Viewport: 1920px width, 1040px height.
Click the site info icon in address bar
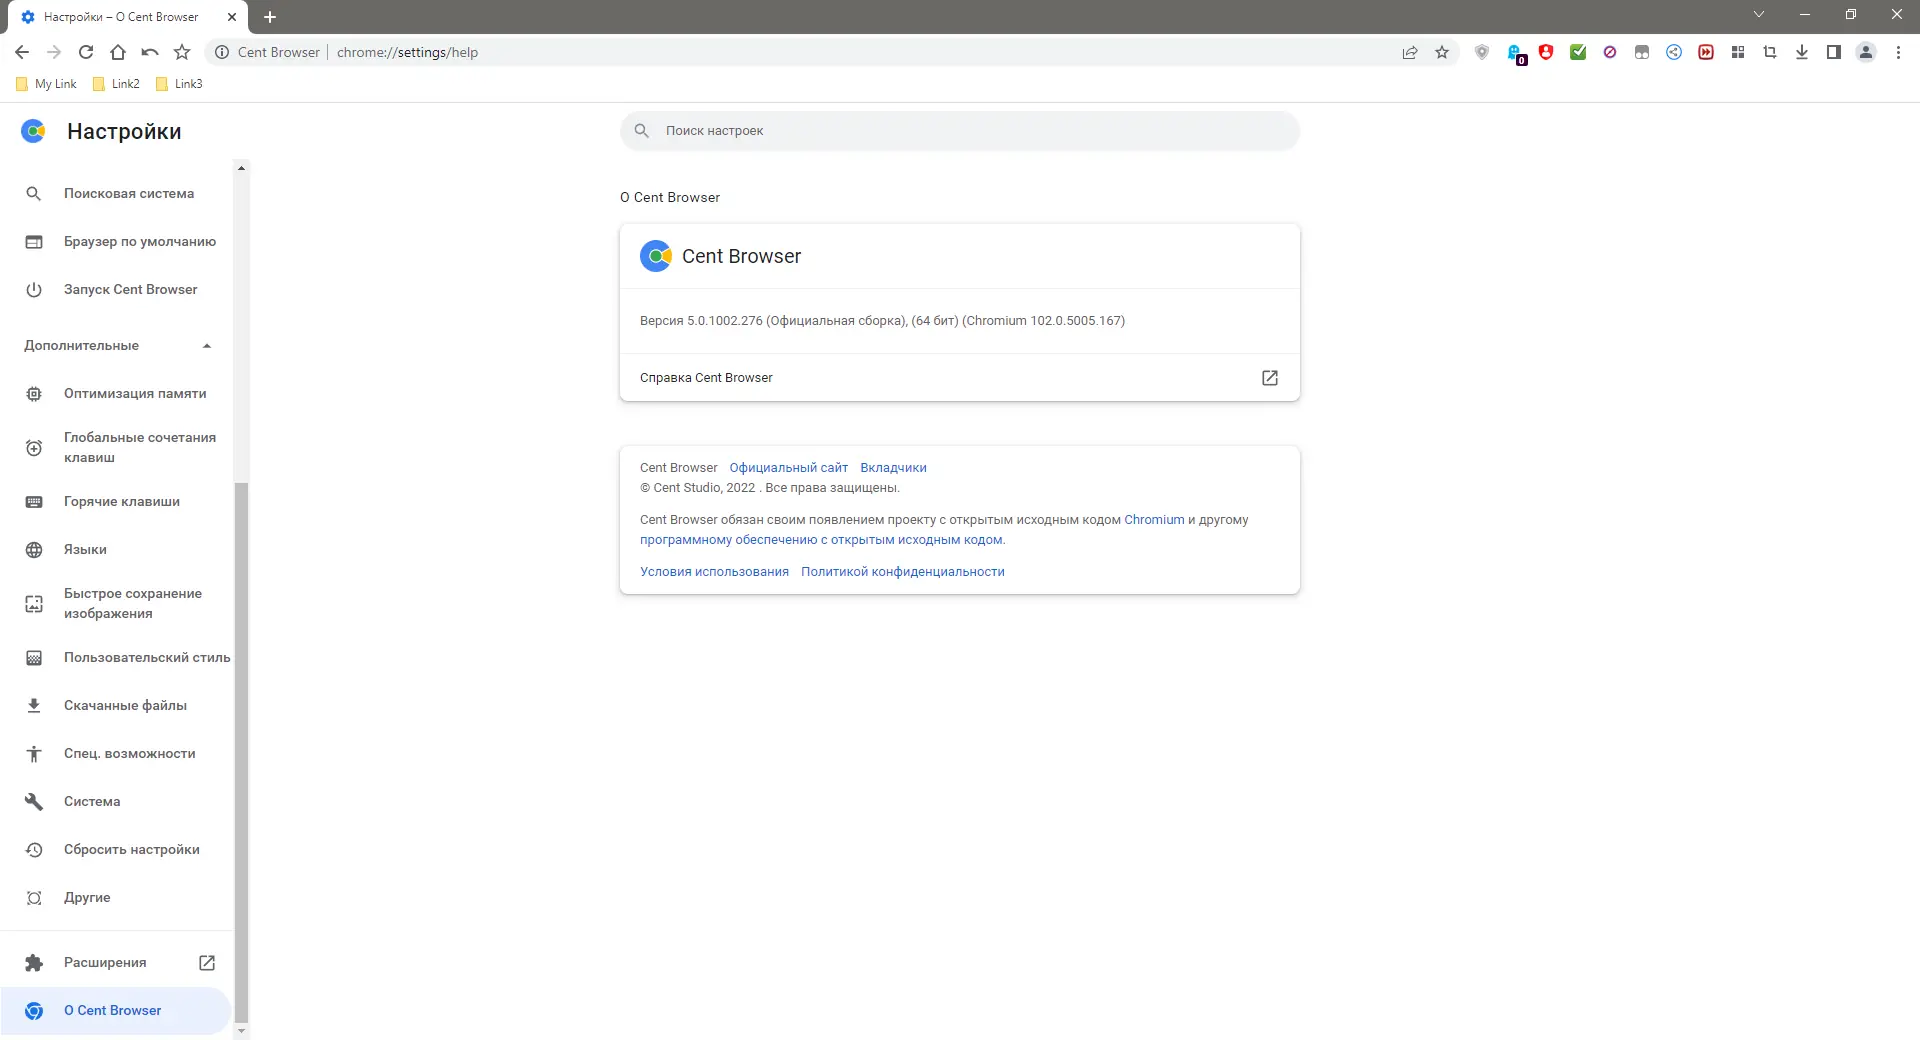tap(222, 52)
